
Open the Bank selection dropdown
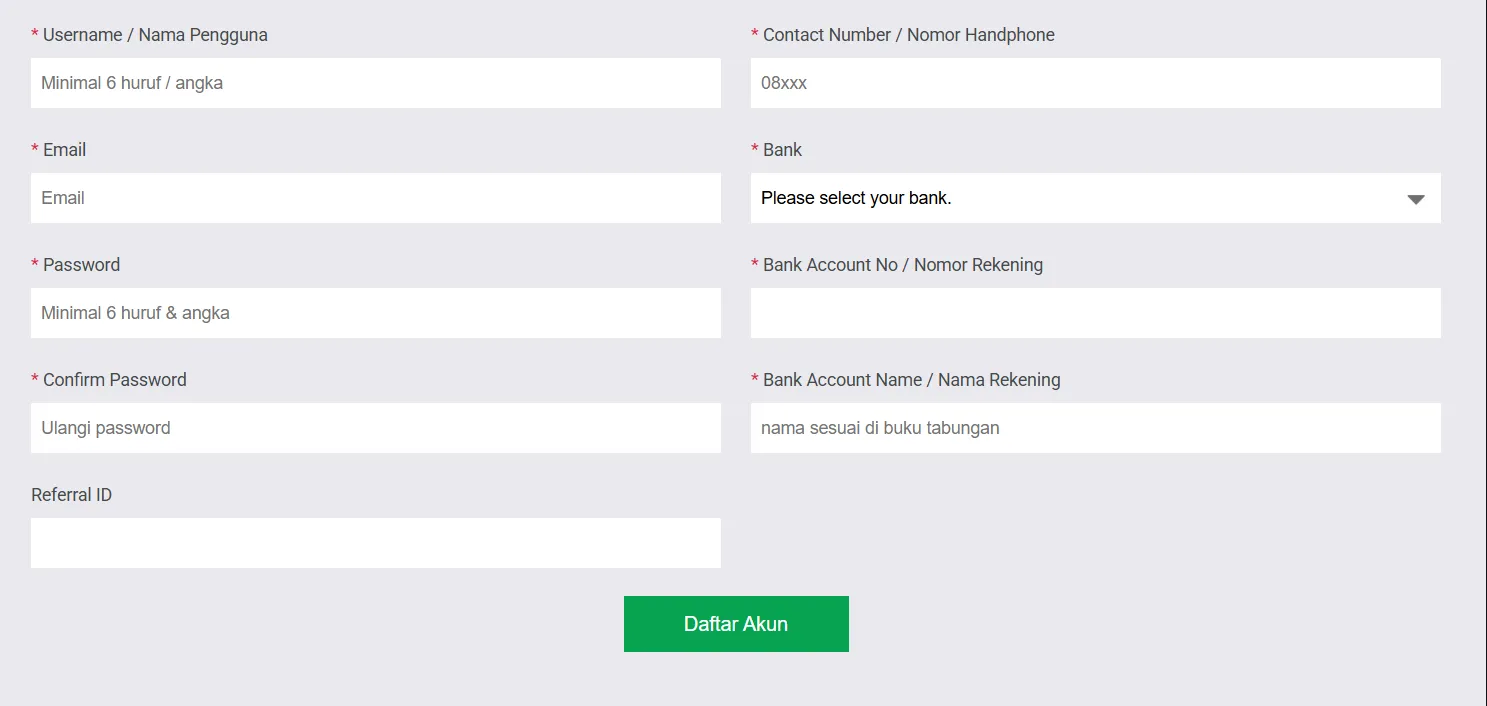(x=1095, y=198)
